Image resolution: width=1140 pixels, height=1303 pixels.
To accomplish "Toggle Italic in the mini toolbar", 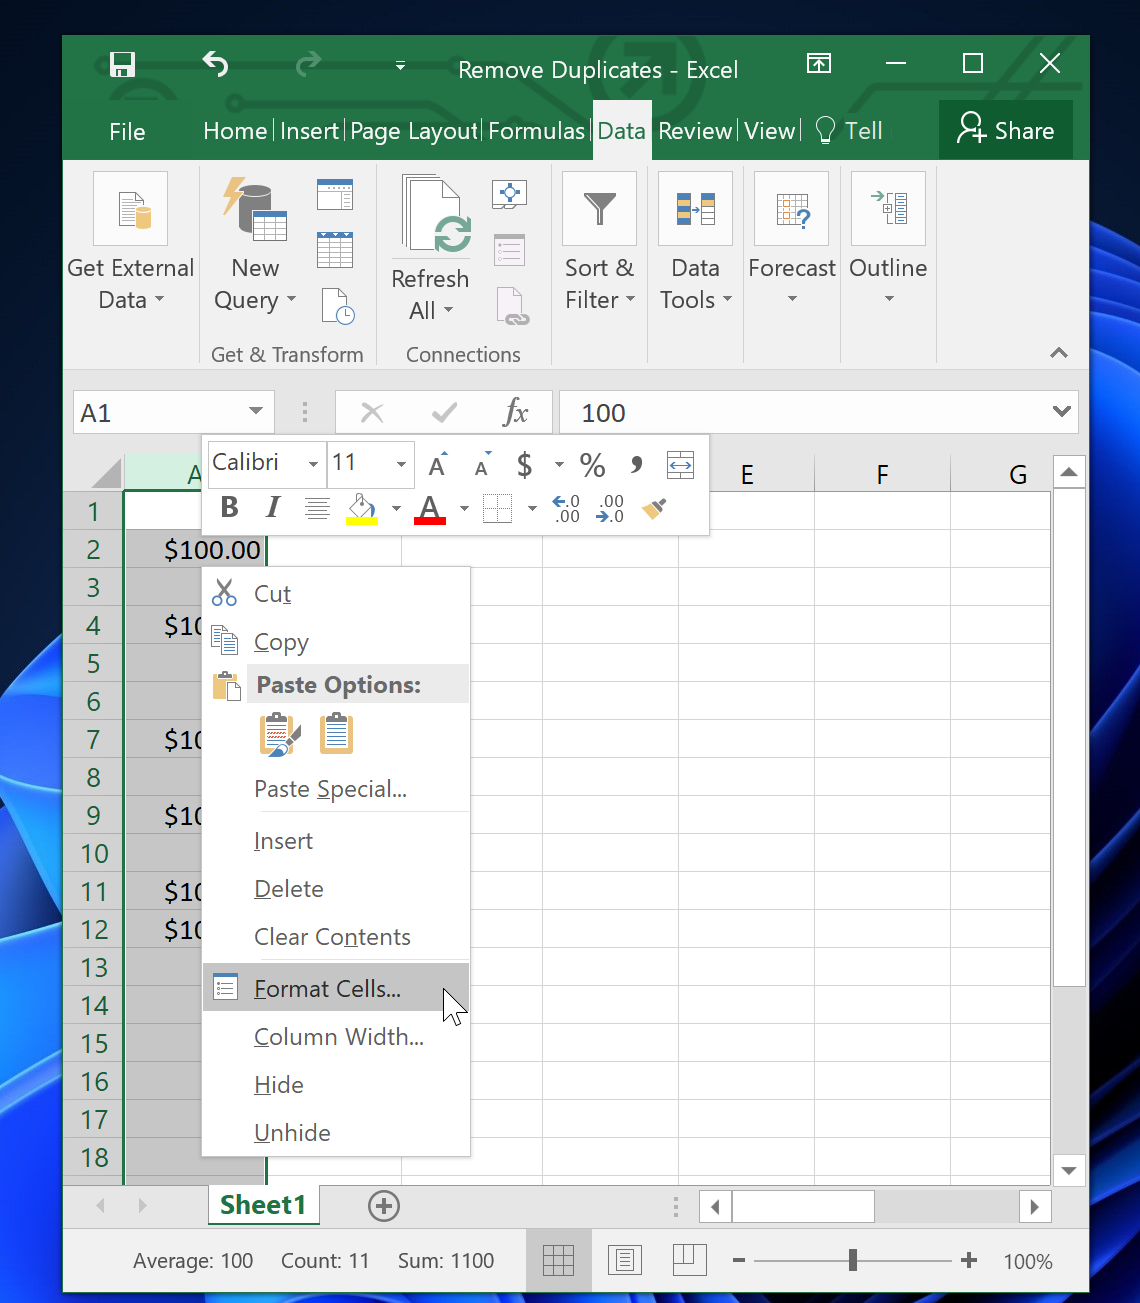I will 273,508.
